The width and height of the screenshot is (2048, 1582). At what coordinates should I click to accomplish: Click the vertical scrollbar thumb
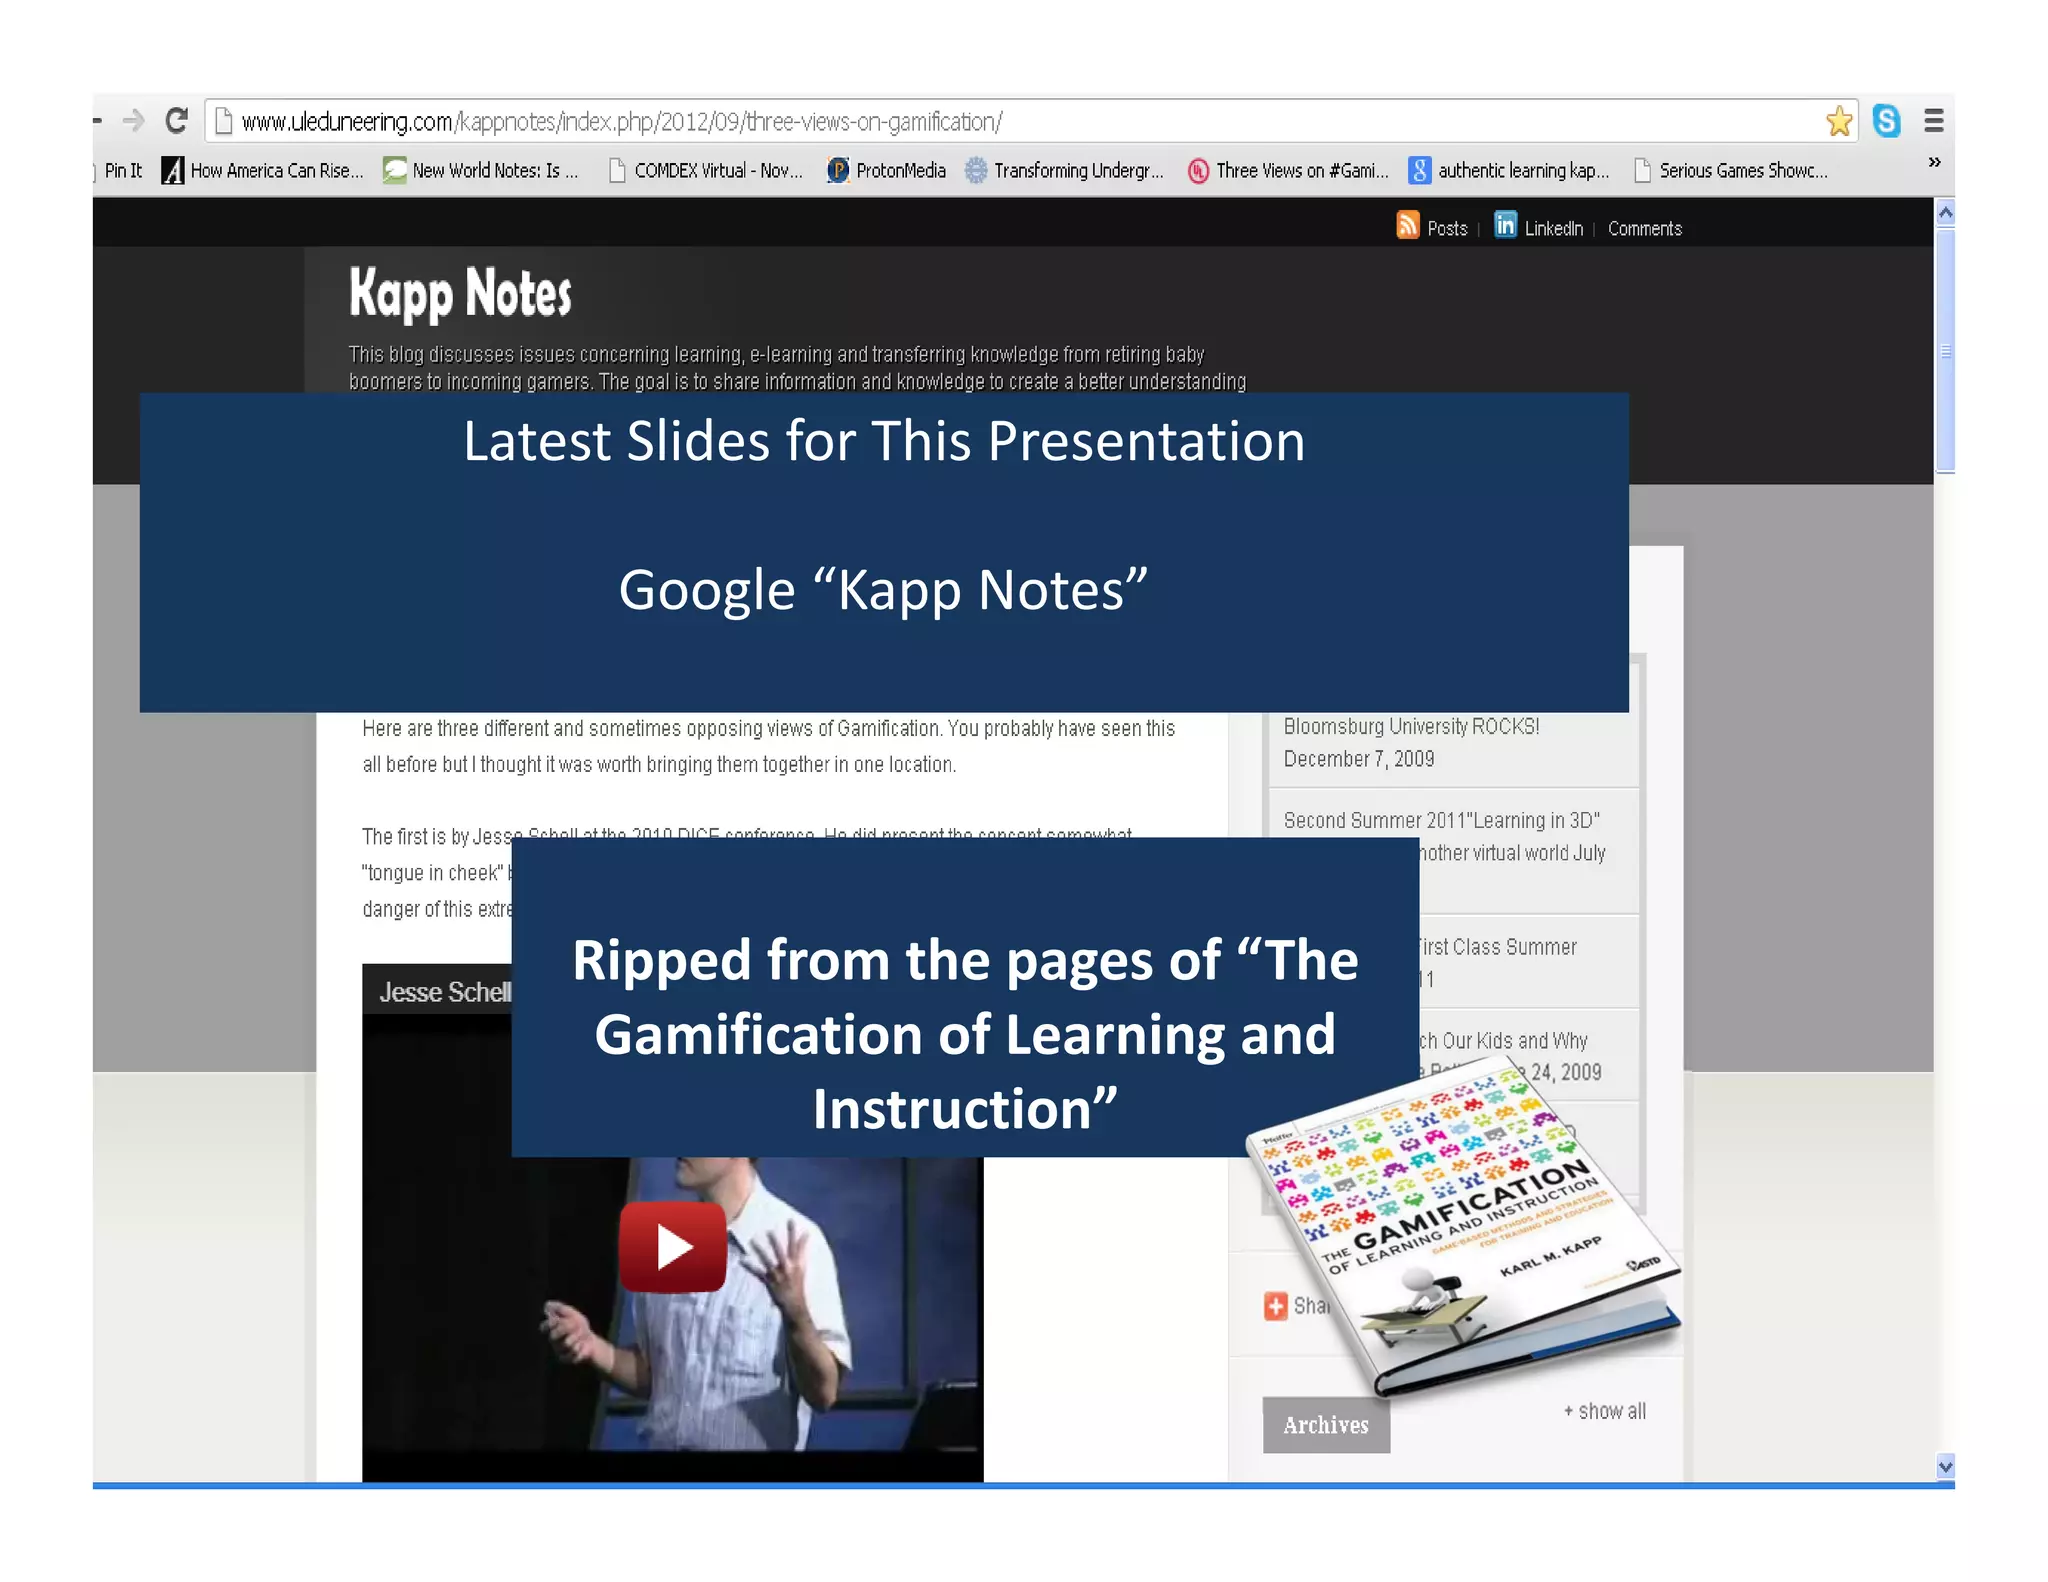[x=1944, y=350]
